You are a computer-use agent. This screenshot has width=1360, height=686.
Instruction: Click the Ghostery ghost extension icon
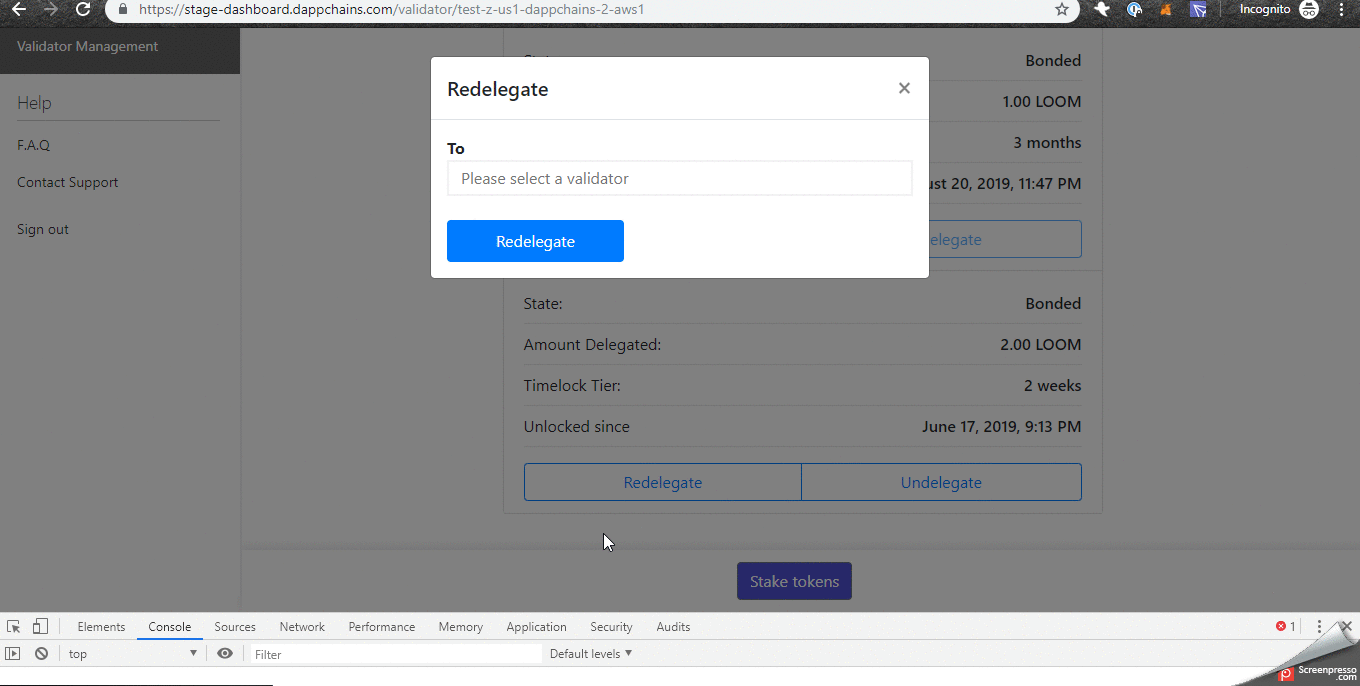(x=1103, y=9)
